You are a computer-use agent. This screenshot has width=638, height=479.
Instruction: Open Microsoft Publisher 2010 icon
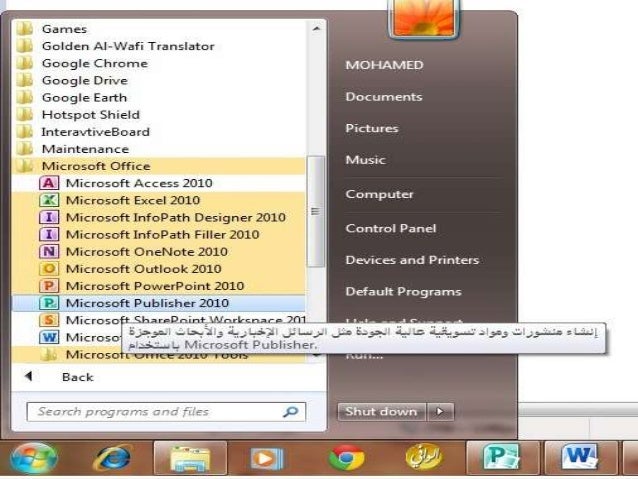tap(49, 303)
